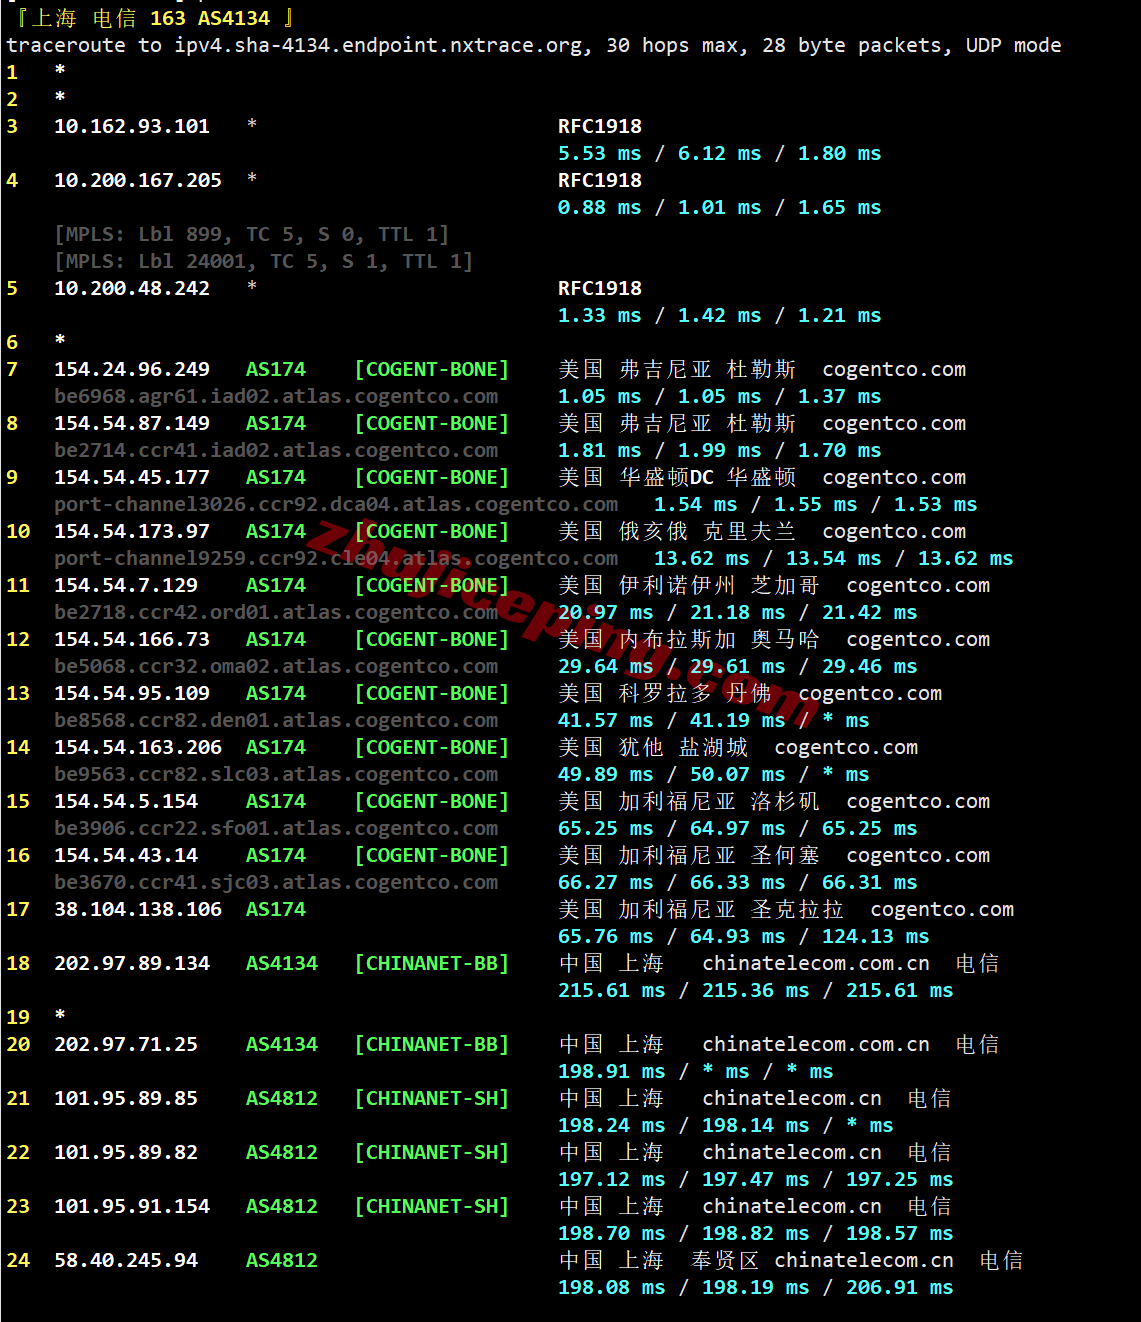Screen dimensions: 1141x1322
Task: Click location 伊利诺伊州 芝加哥 at hop 11
Action: 720,585
